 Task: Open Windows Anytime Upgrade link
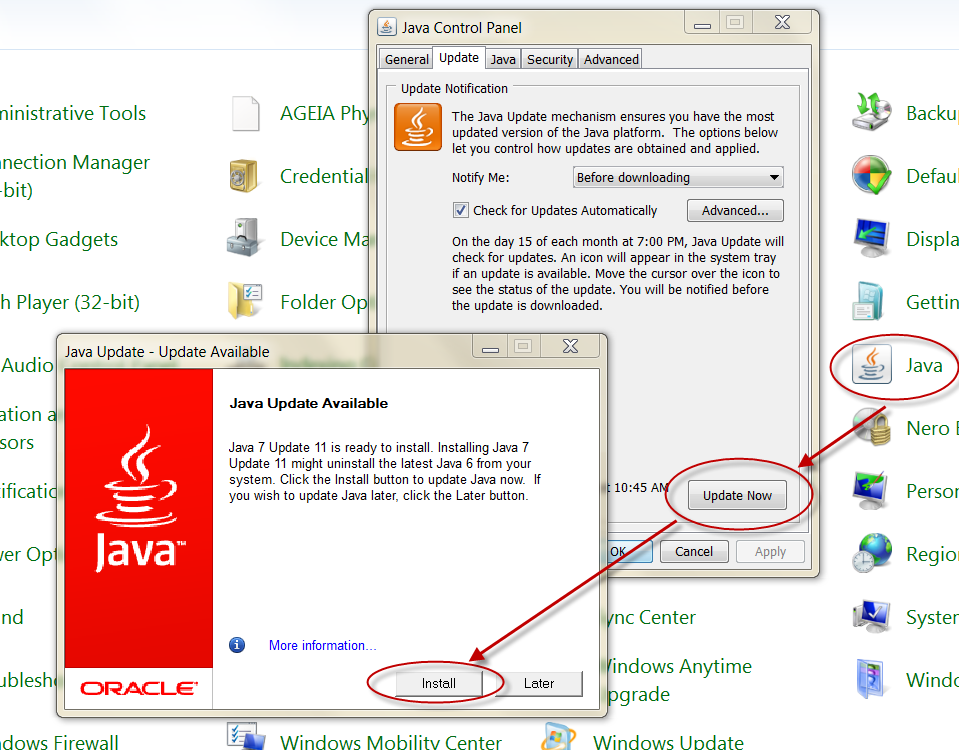tap(679, 680)
